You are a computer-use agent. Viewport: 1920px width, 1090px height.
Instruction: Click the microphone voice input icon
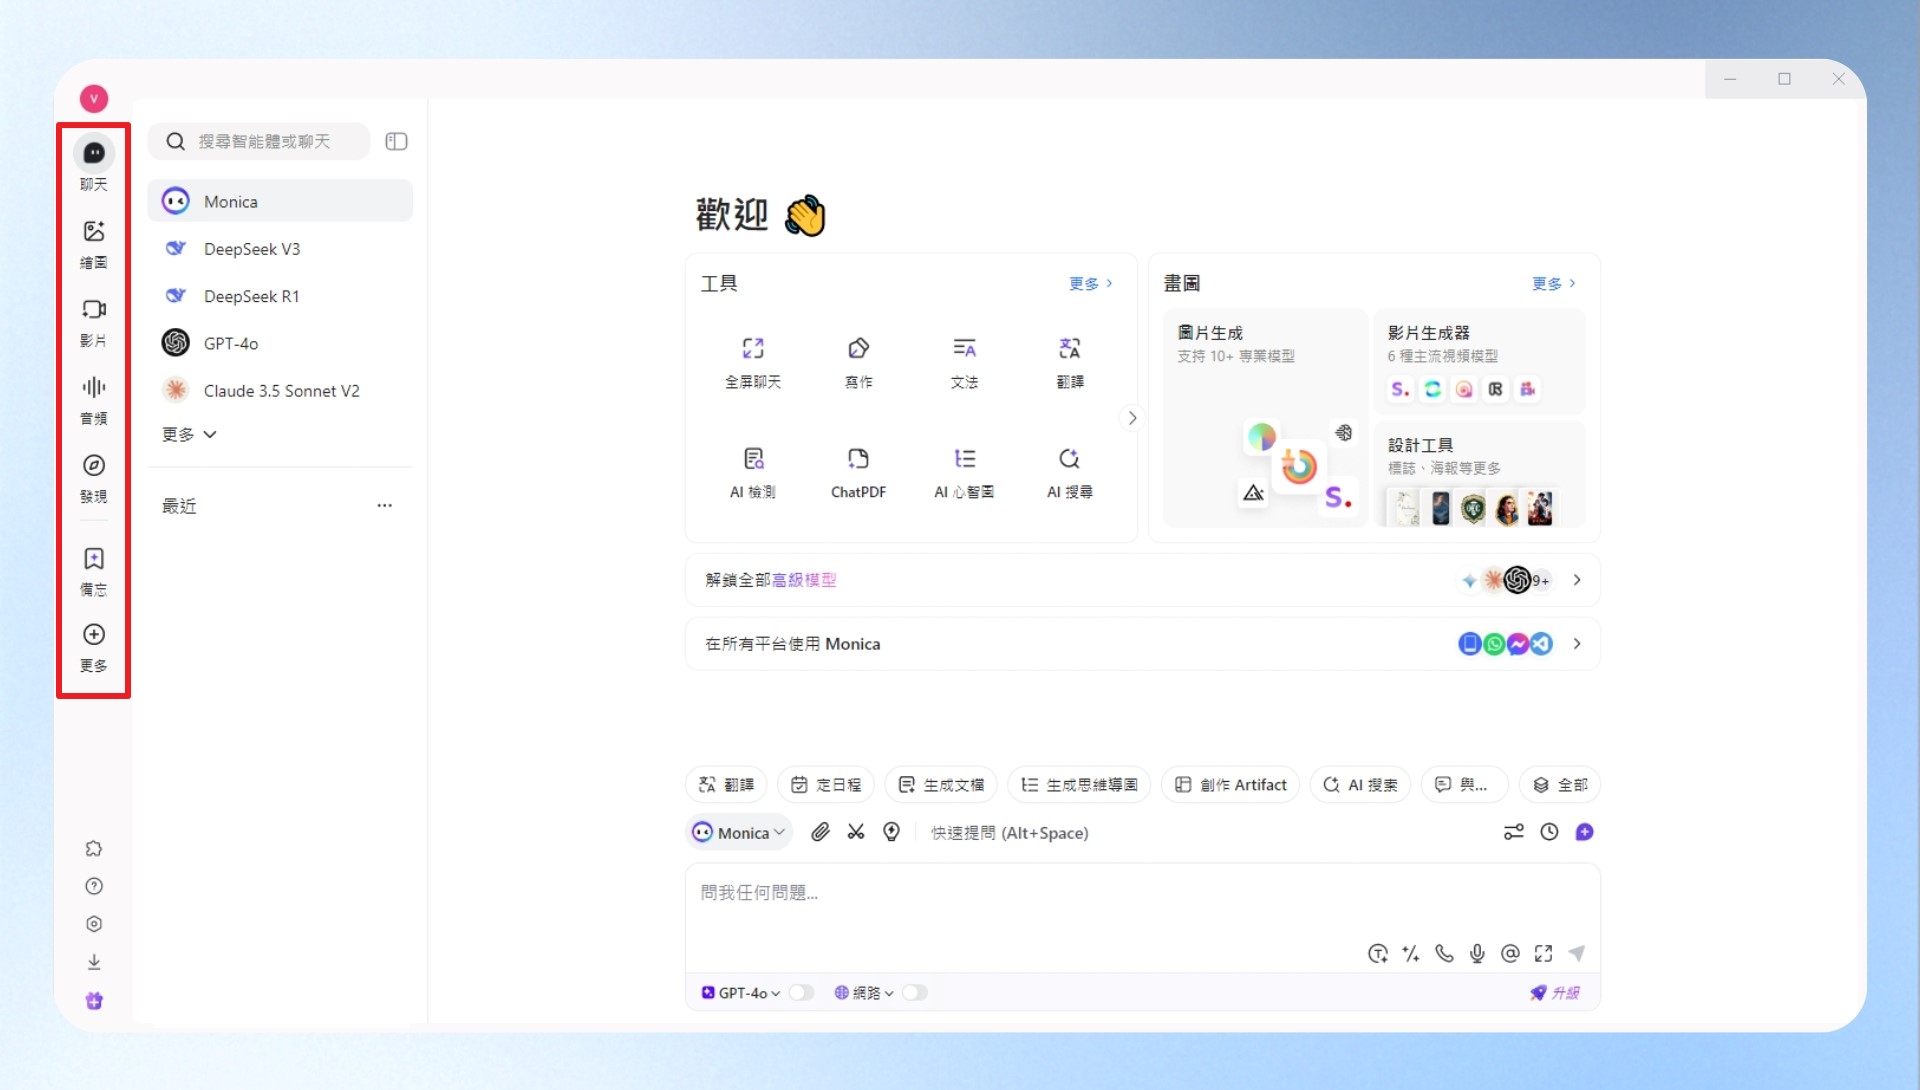coord(1477,953)
